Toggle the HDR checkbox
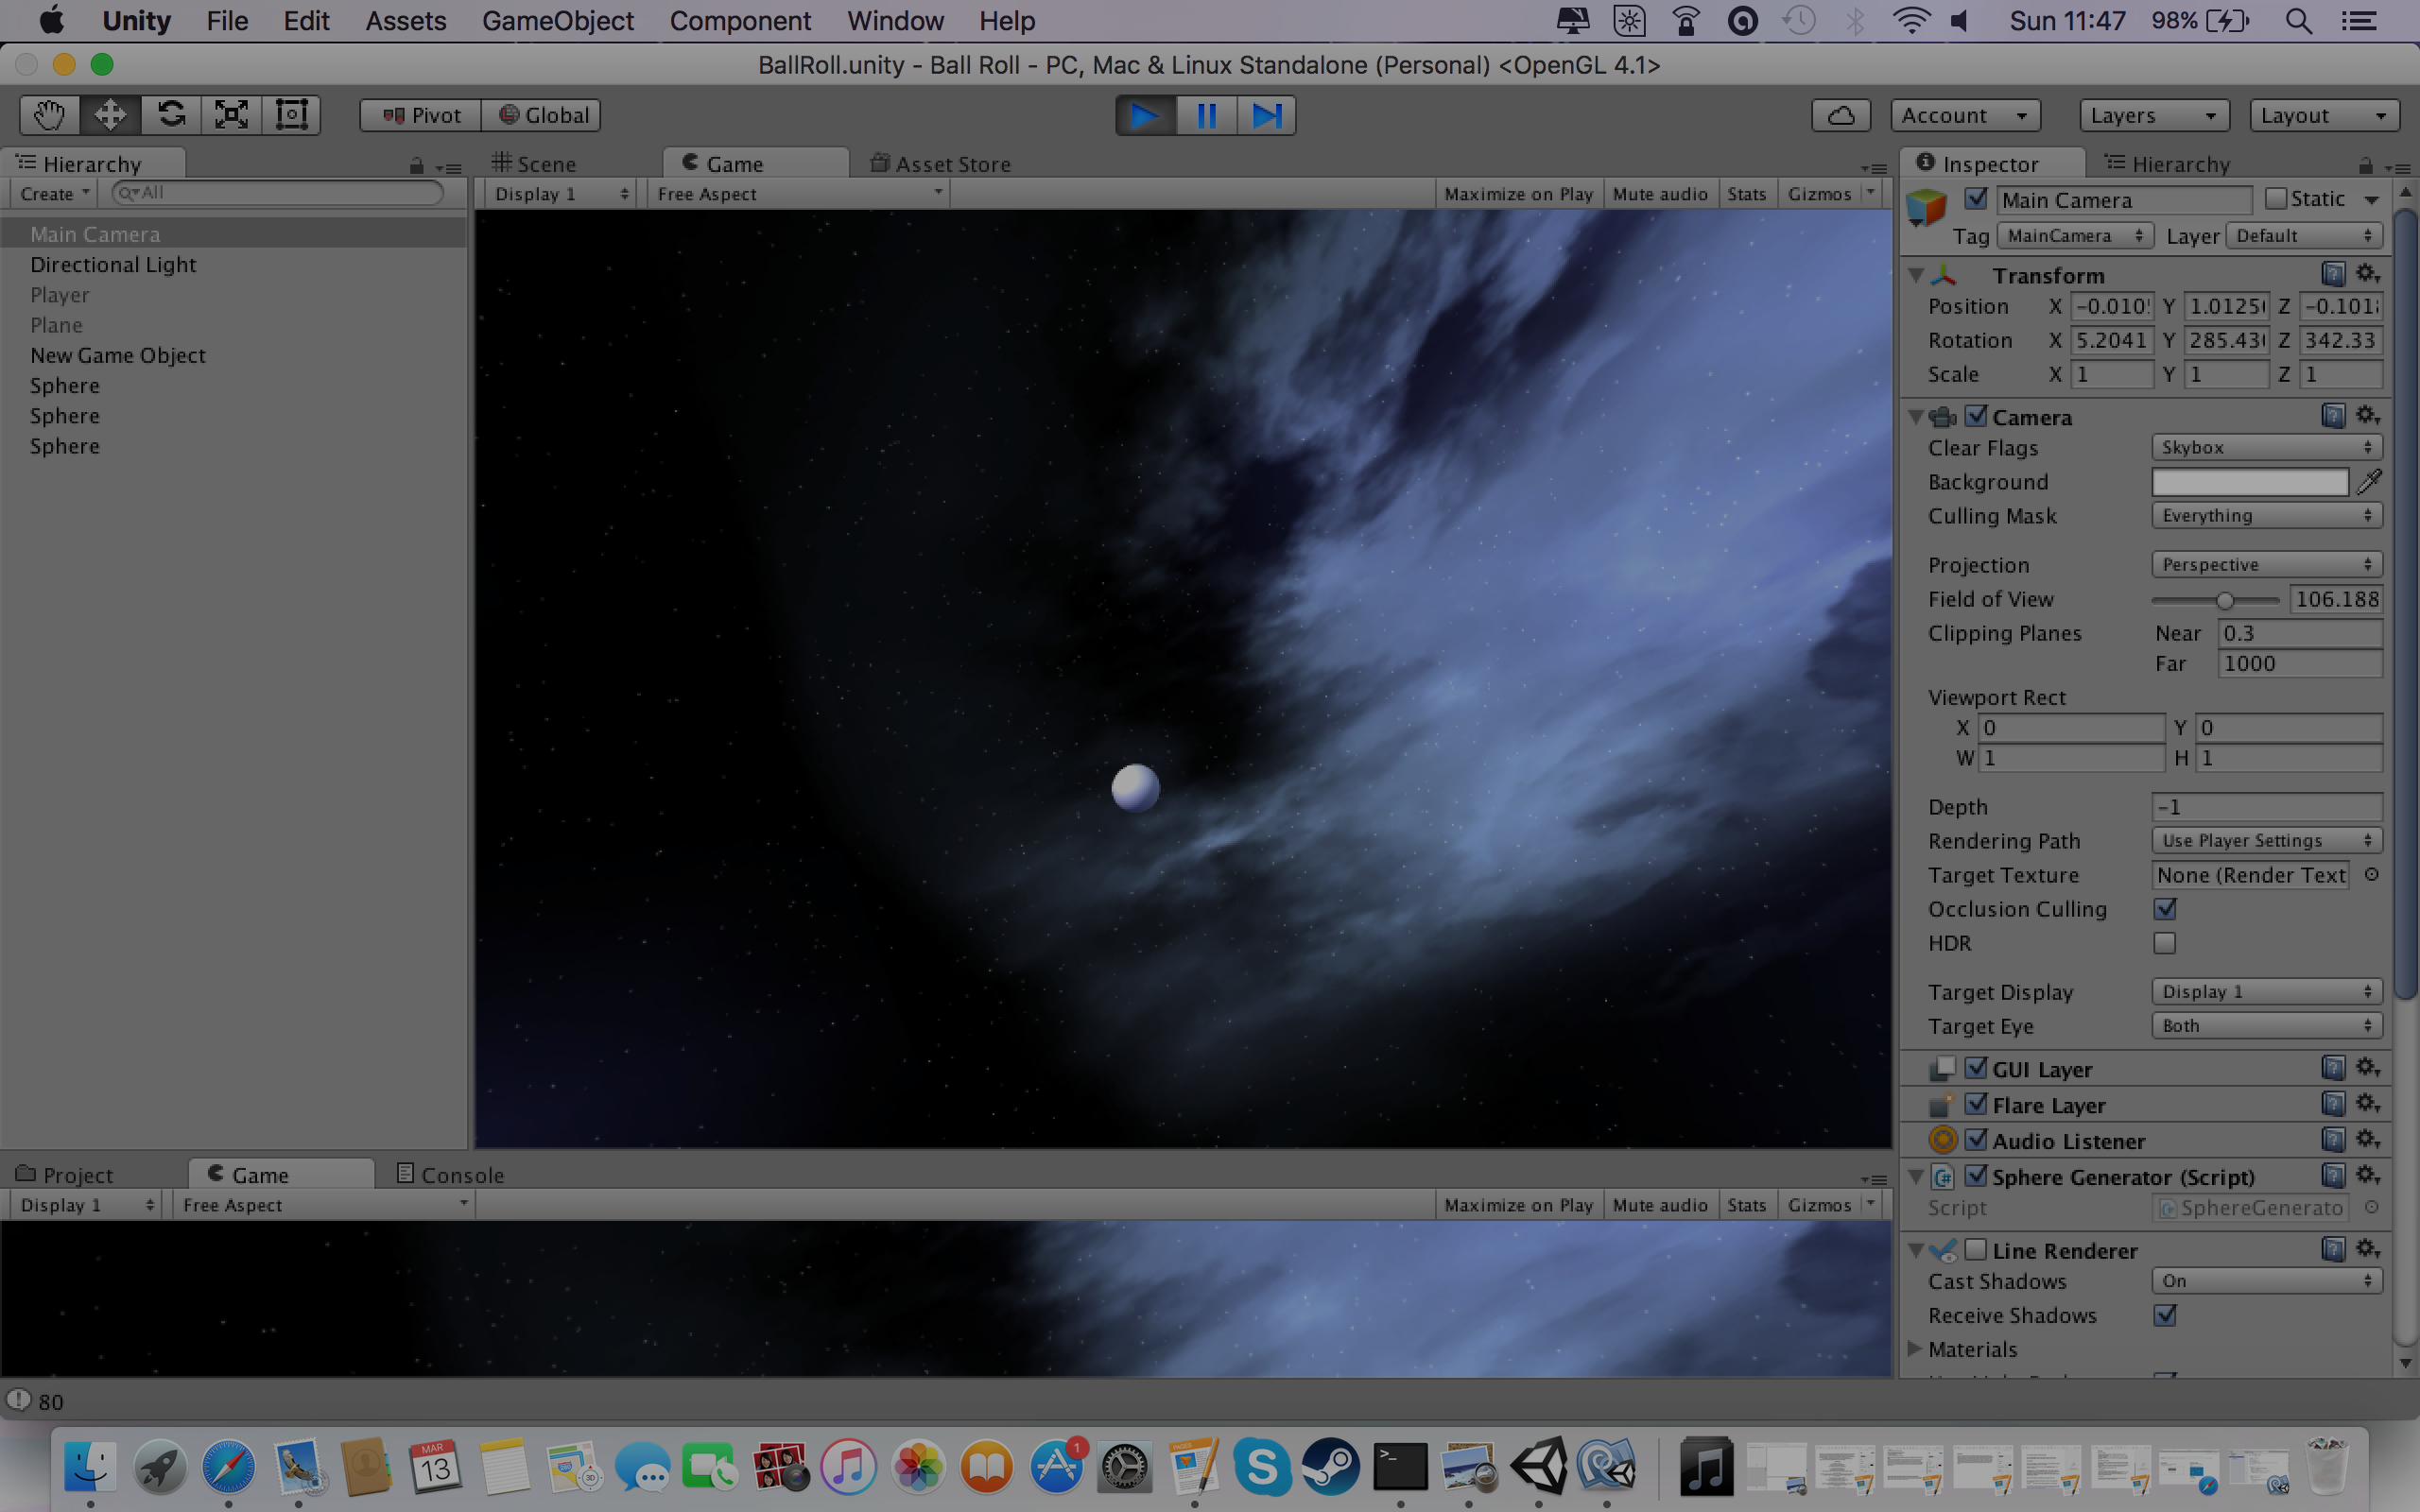 tap(2165, 943)
